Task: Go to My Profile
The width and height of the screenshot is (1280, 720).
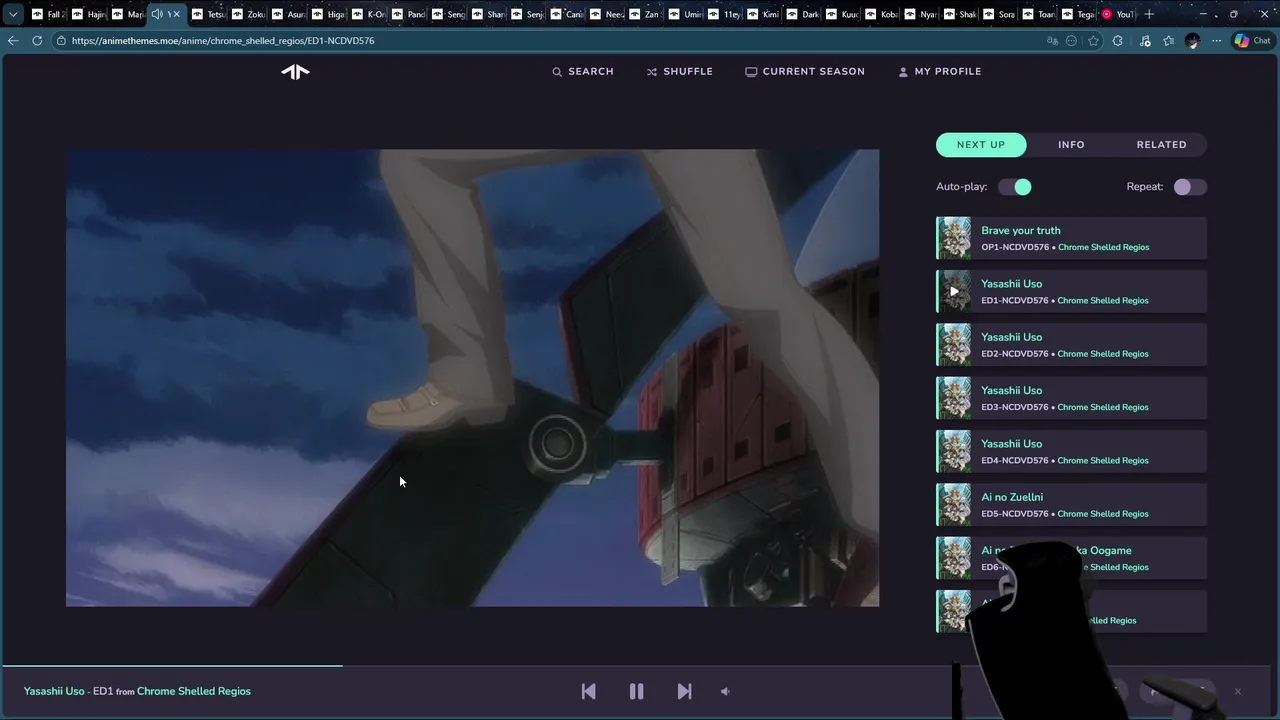Action: (x=939, y=72)
